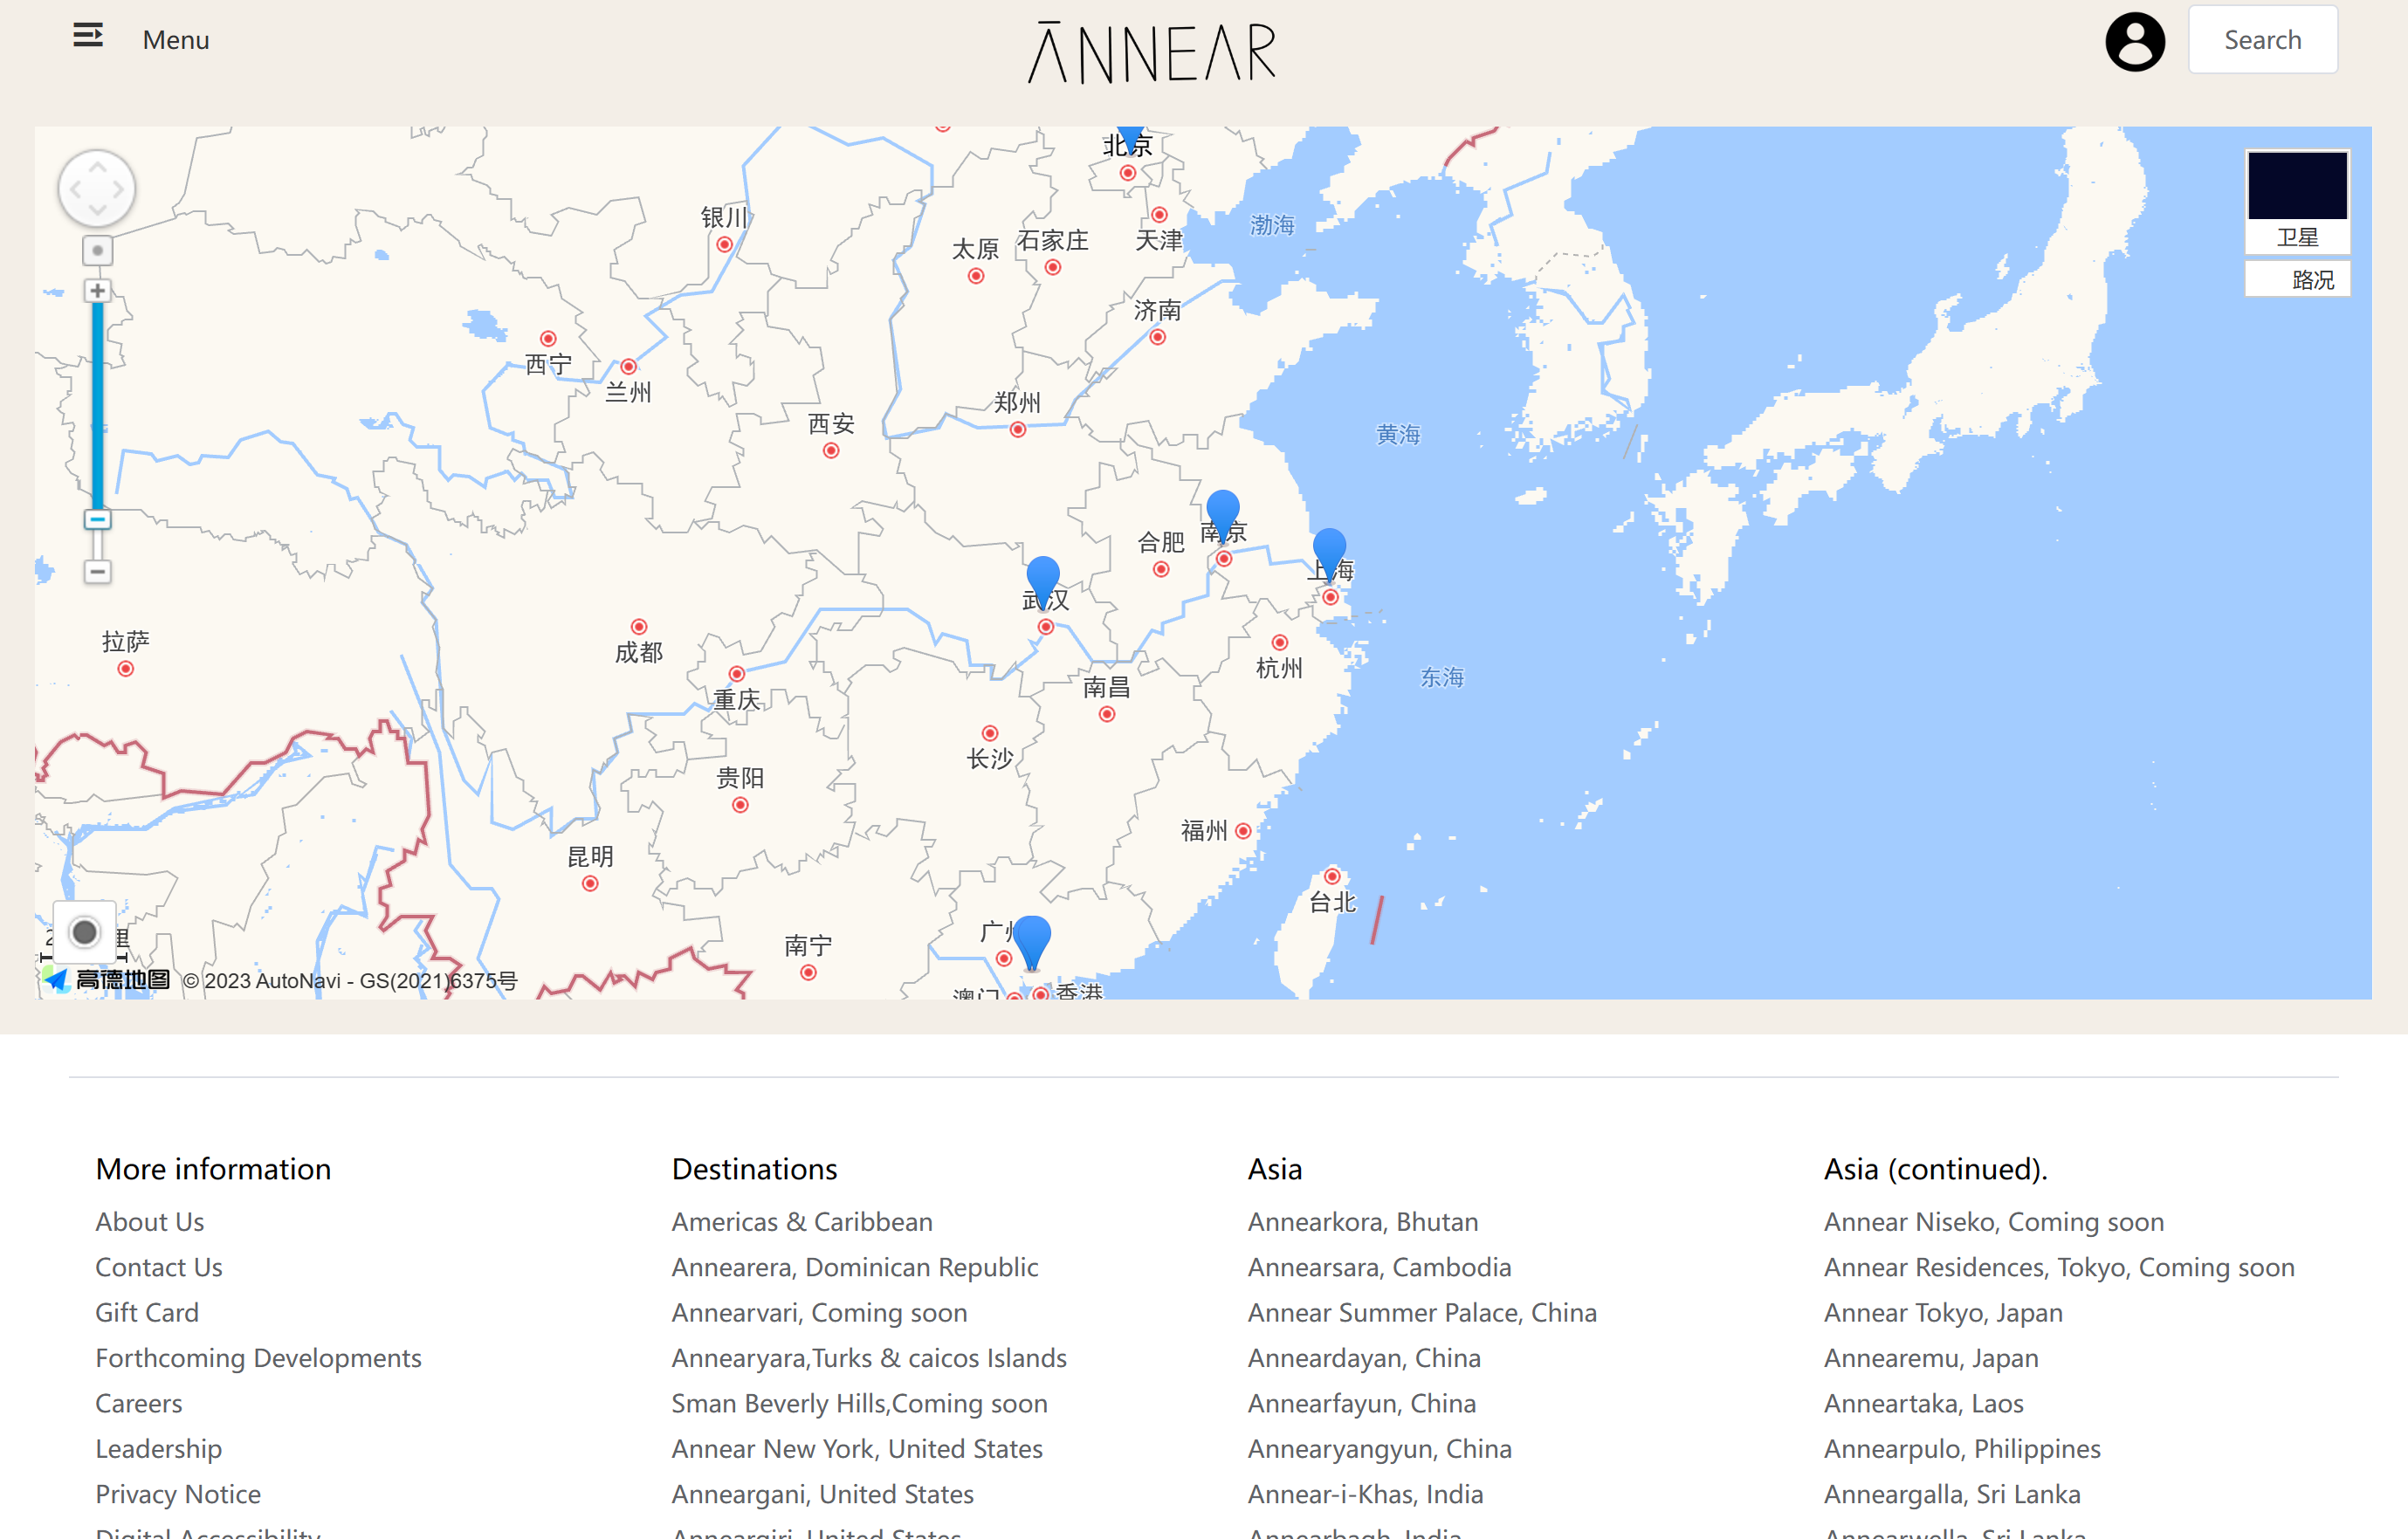Open Anneargalla, Sri Lanka link

[1952, 1495]
